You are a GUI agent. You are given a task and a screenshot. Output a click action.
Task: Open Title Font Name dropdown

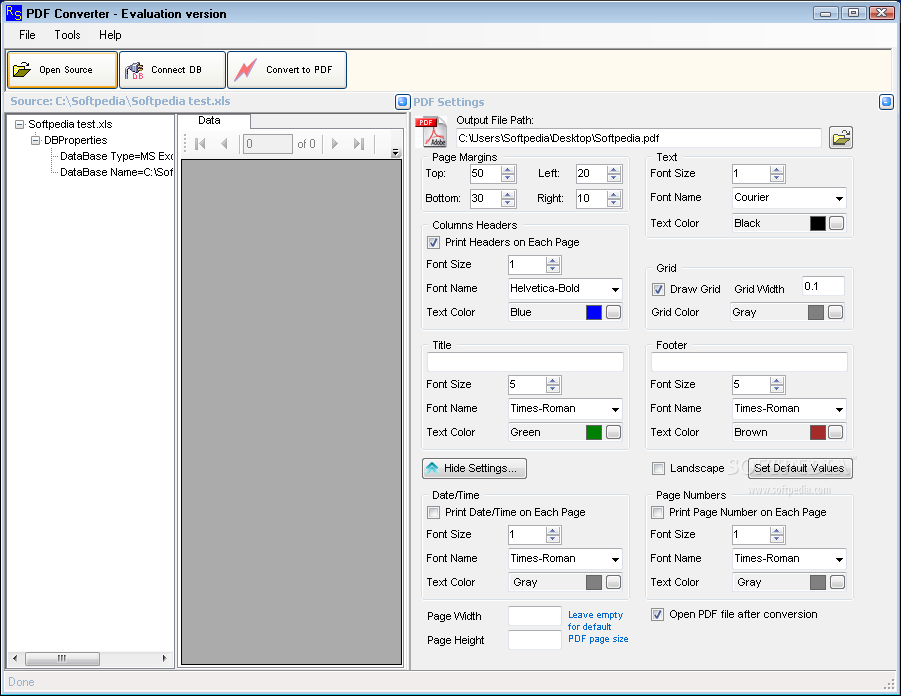tap(615, 409)
